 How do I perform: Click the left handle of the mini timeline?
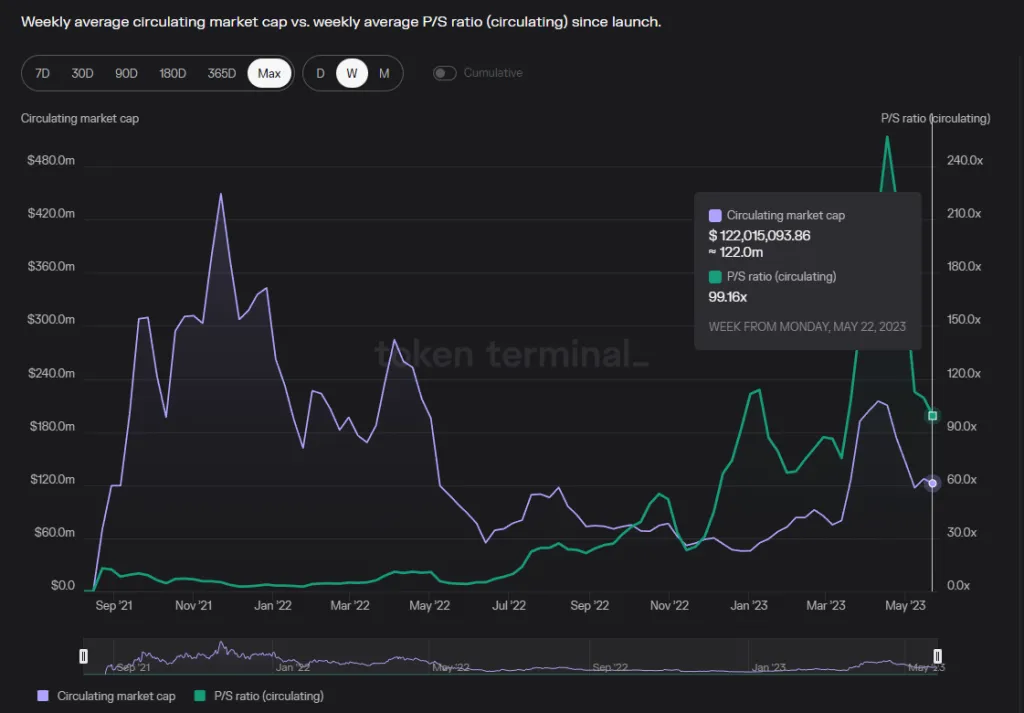click(x=84, y=656)
